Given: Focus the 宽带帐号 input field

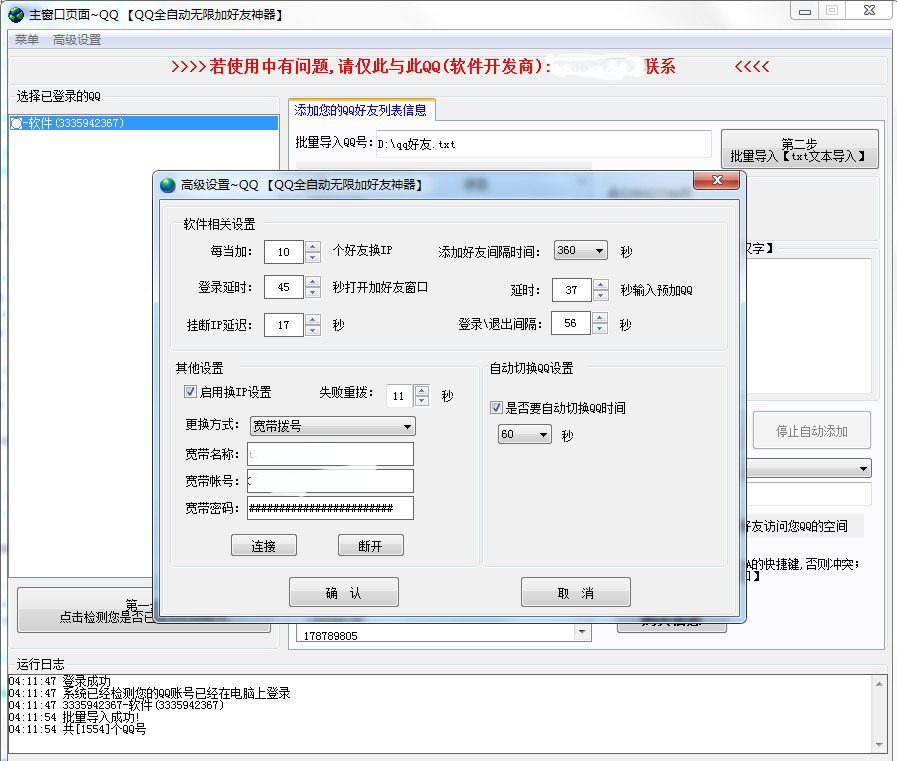Looking at the screenshot, I should [x=330, y=481].
